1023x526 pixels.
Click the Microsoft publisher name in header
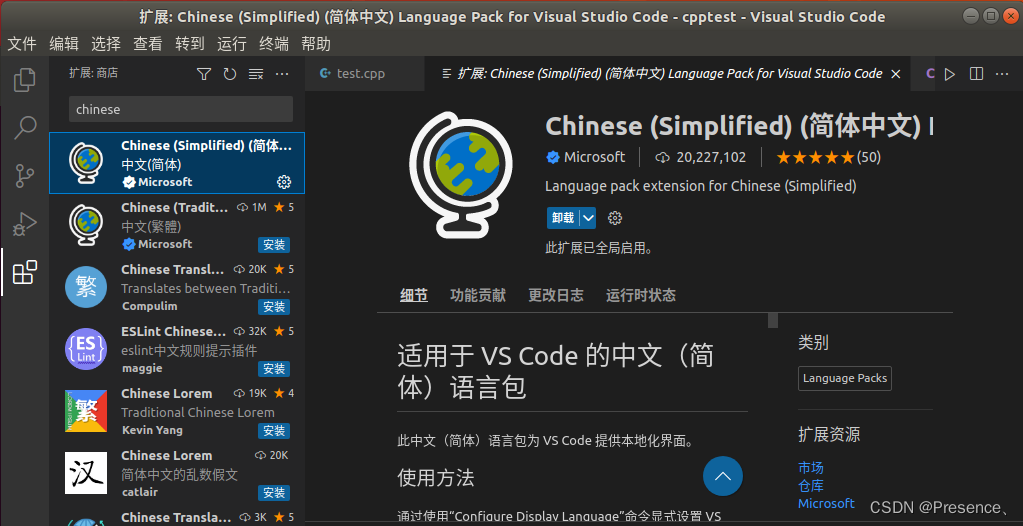[x=594, y=157]
